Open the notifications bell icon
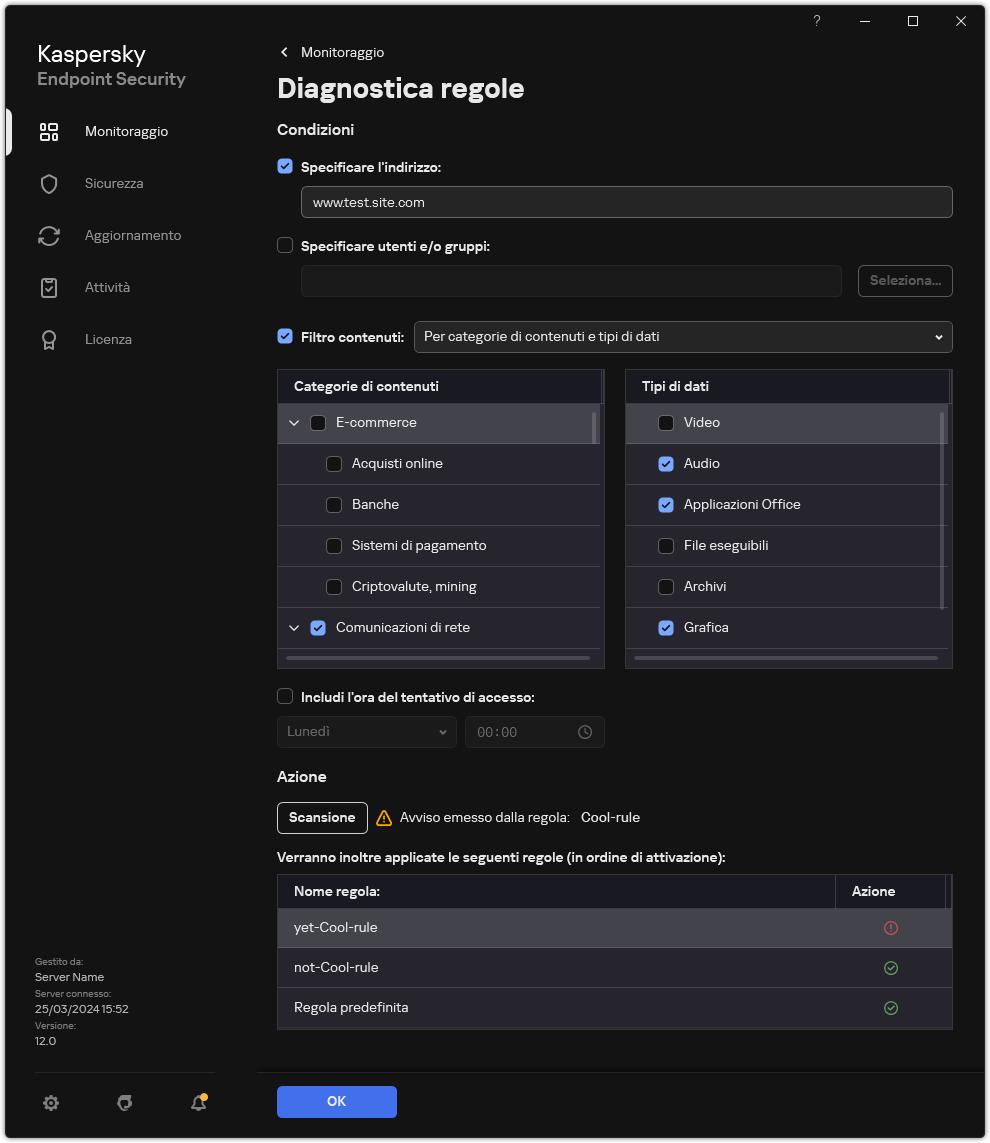 point(198,1103)
